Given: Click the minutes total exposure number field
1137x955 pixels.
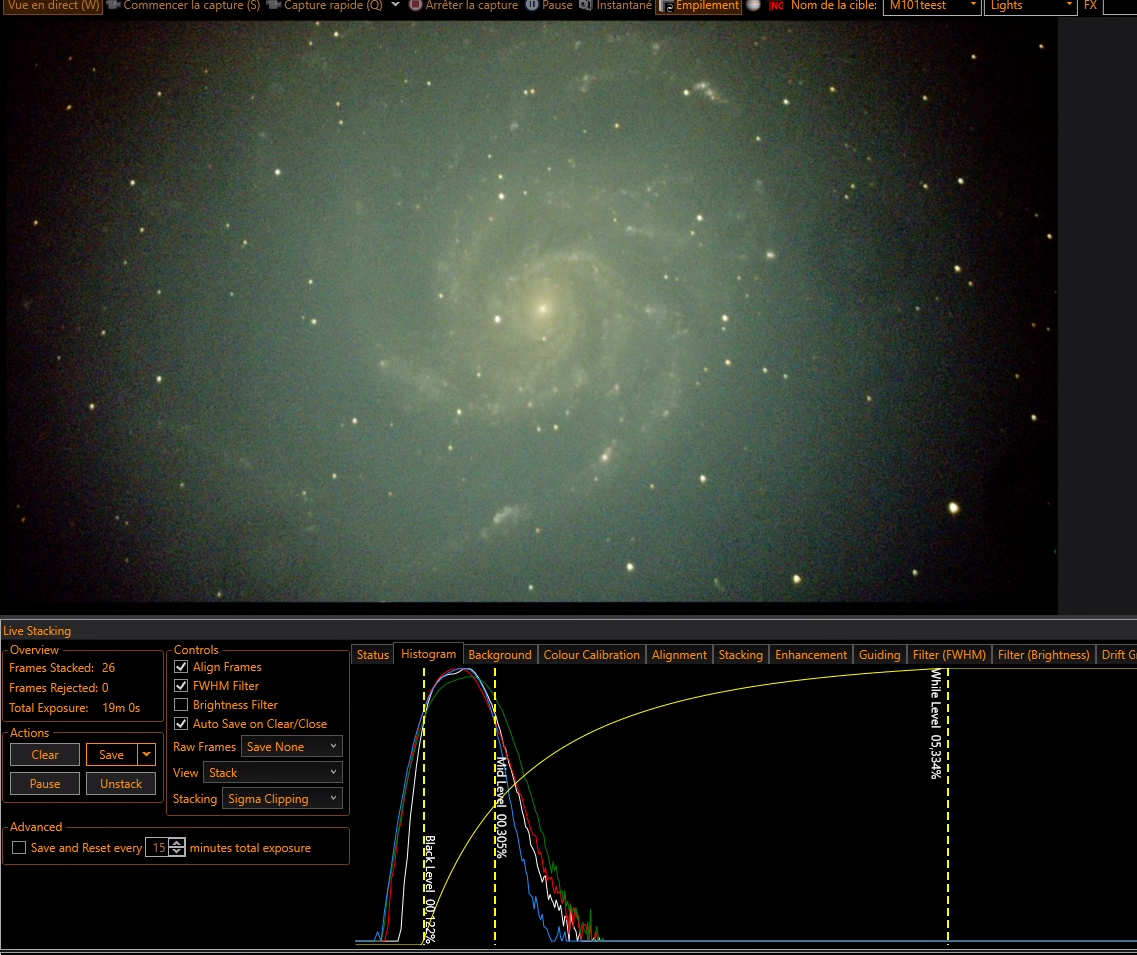Looking at the screenshot, I should 158,847.
